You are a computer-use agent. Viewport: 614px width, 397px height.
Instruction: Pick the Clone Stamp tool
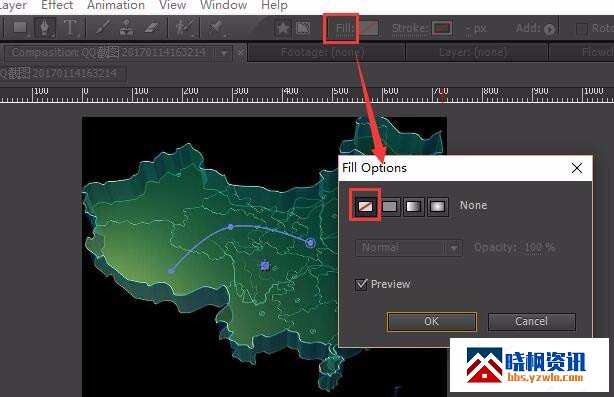click(126, 28)
